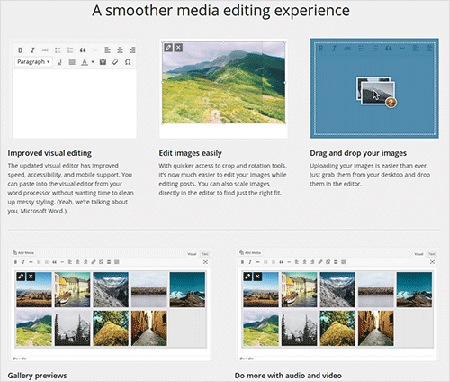Click the justify text icon beside the underline icon
This screenshot has height=382, width=450.
click(x=72, y=62)
